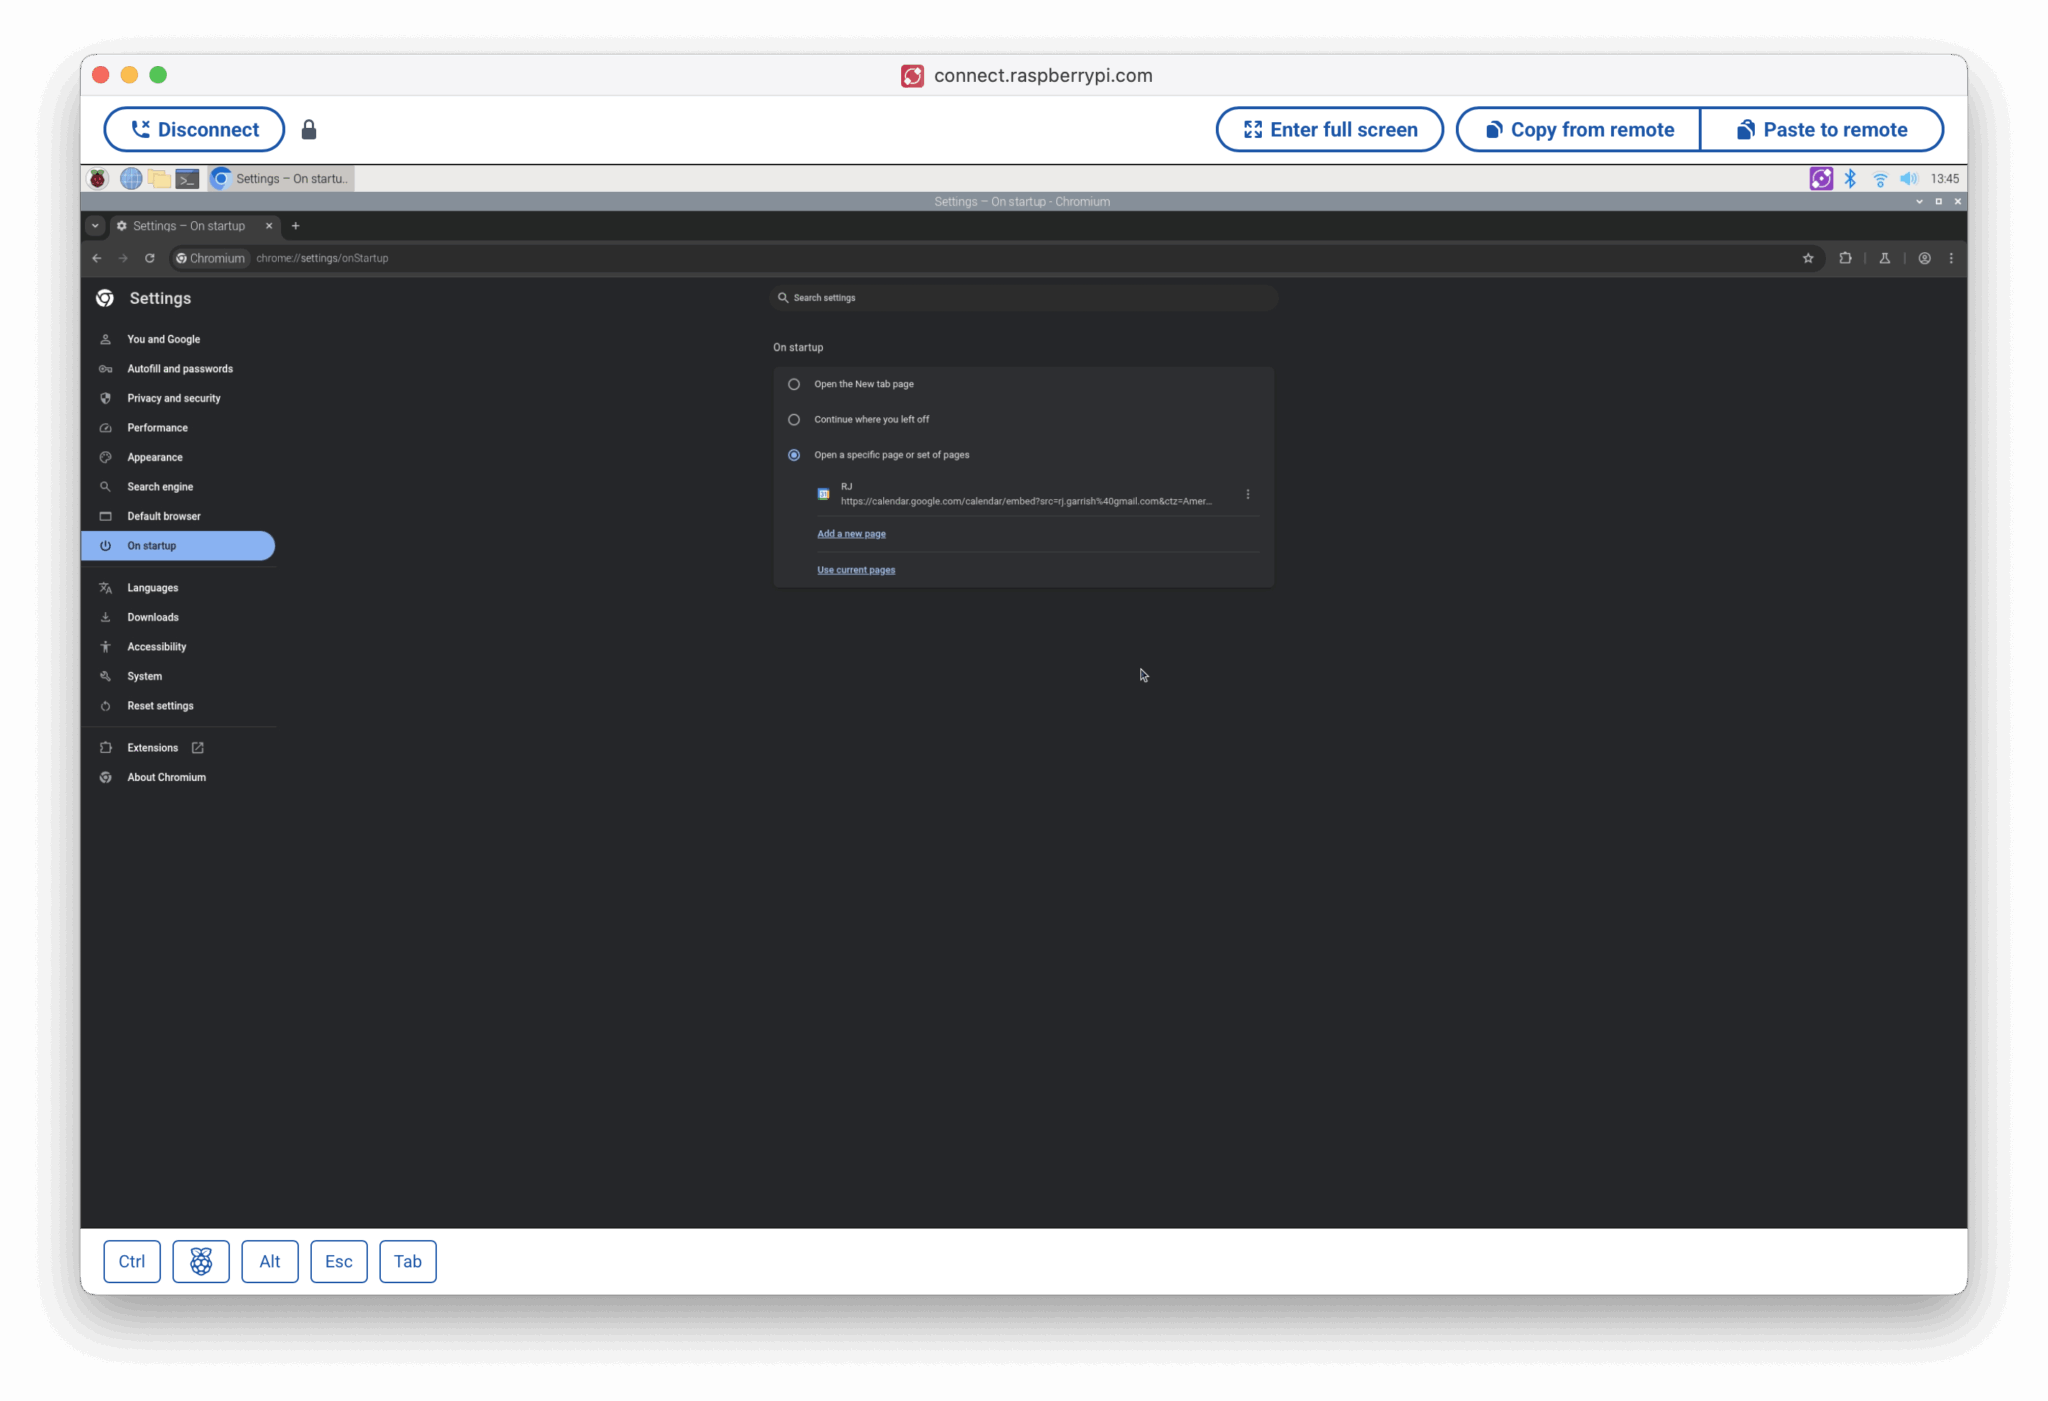Viewport: 2048px width, 1401px height.
Task: Launch the terminal from the taskbar
Action: click(187, 178)
